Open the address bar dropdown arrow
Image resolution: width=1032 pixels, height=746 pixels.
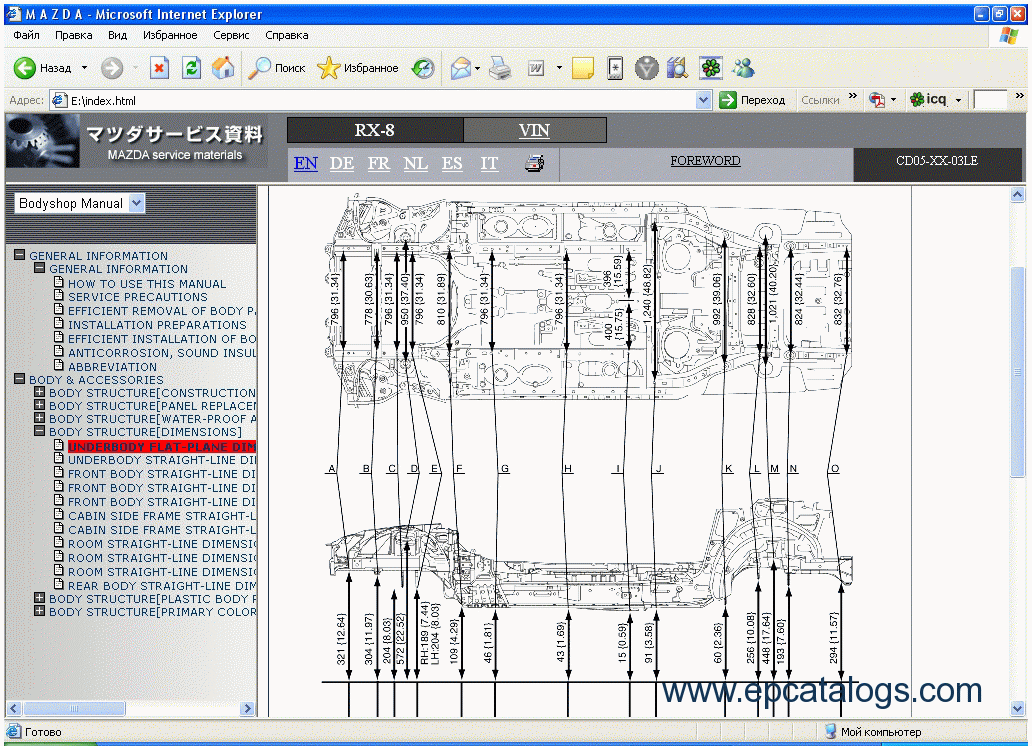click(x=704, y=100)
